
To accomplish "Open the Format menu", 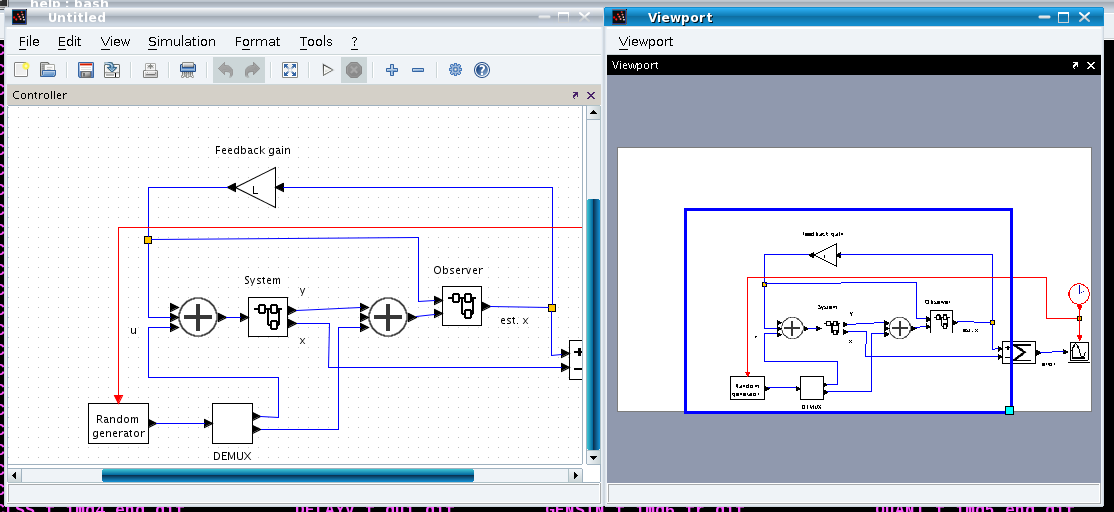I will [x=257, y=42].
